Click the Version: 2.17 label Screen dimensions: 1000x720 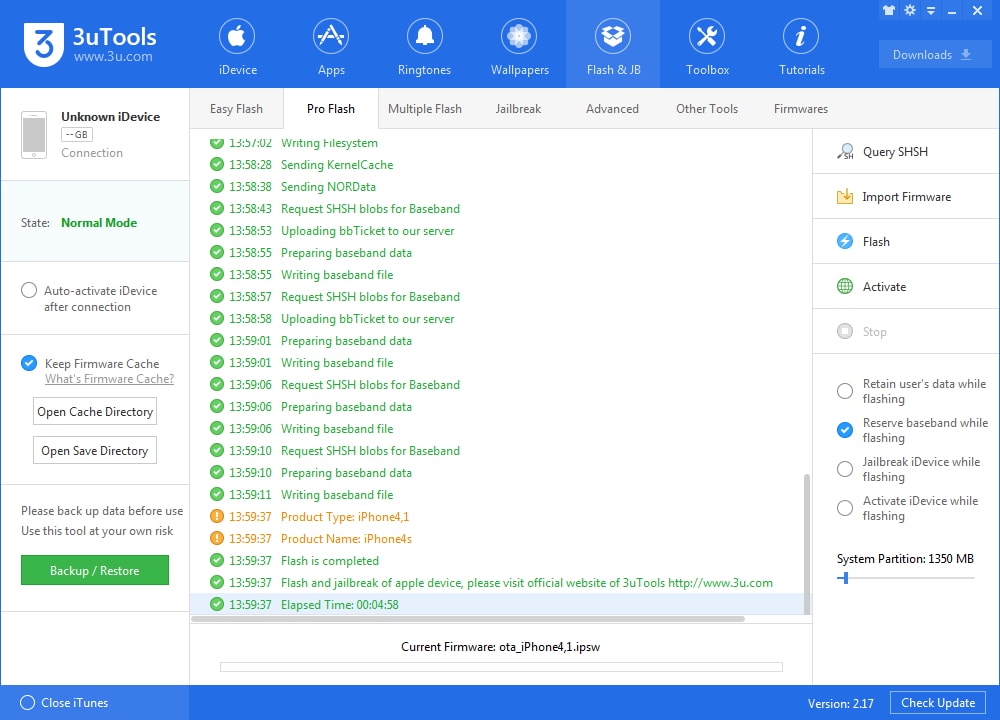click(x=841, y=703)
